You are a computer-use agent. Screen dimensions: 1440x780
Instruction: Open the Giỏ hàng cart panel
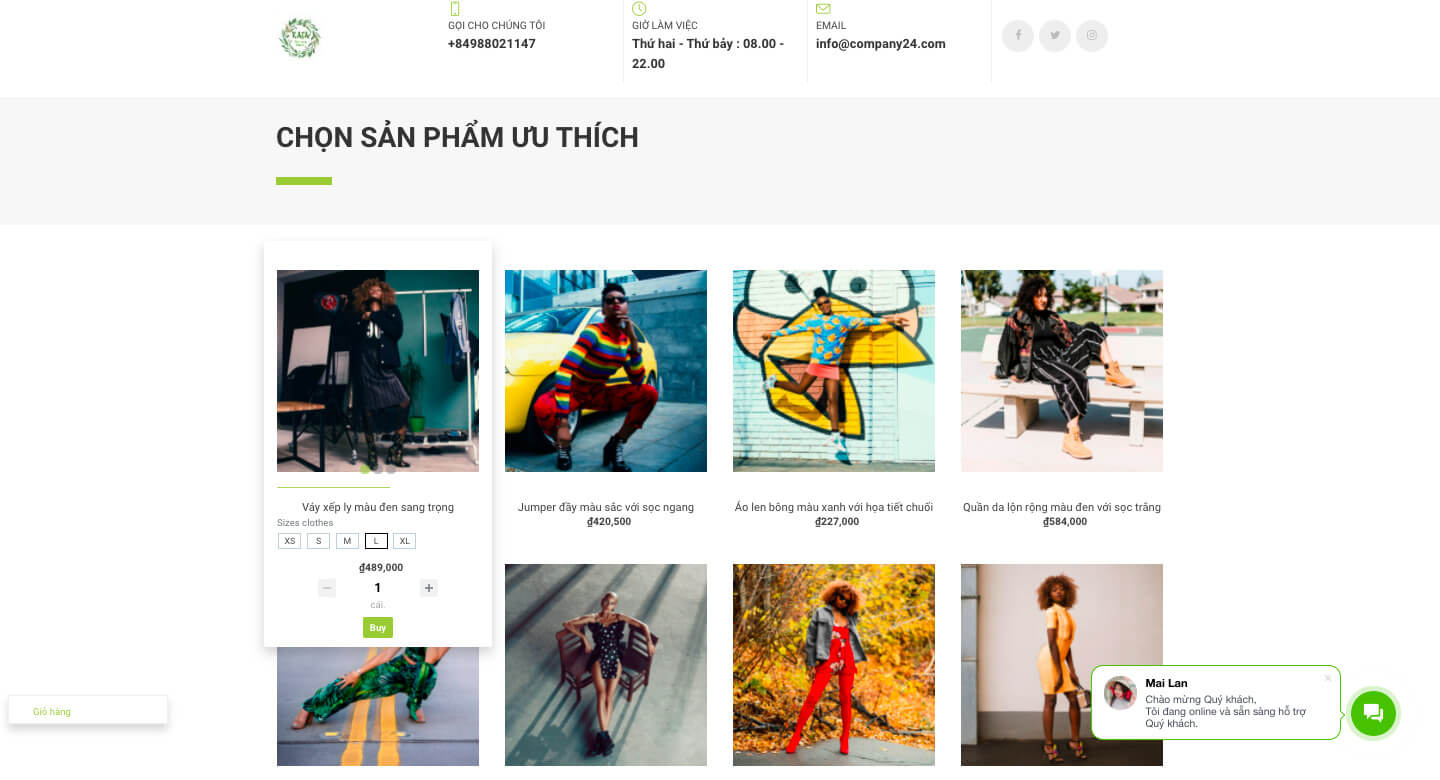[88, 710]
